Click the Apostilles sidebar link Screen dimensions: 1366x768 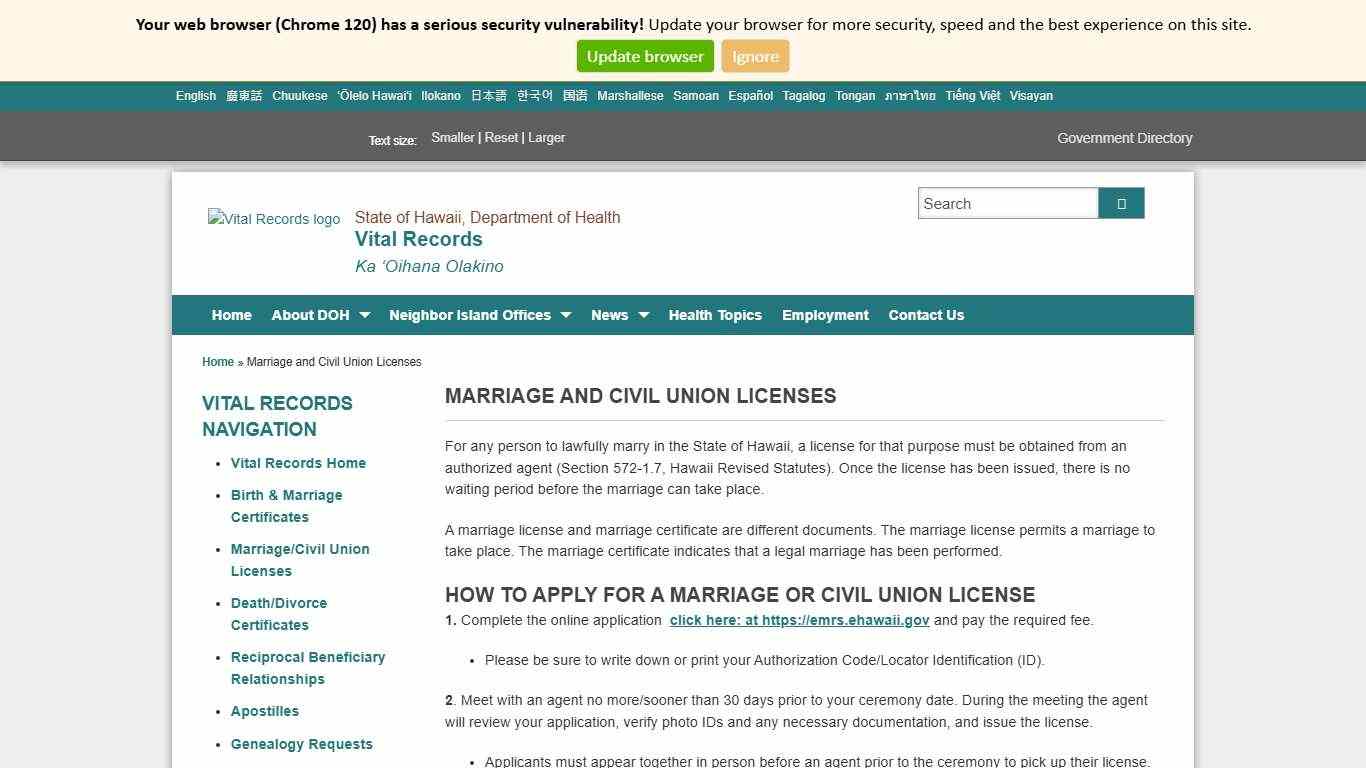pyautogui.click(x=264, y=711)
